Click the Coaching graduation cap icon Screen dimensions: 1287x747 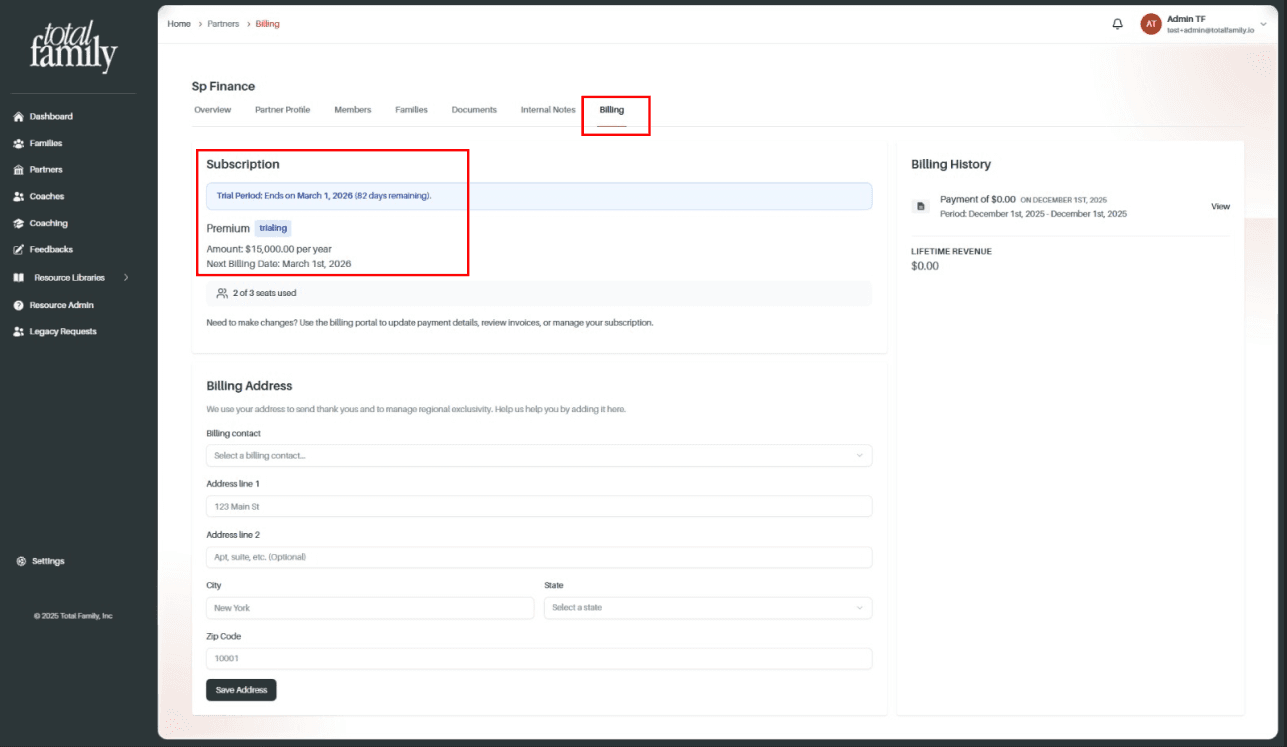pyautogui.click(x=18, y=224)
